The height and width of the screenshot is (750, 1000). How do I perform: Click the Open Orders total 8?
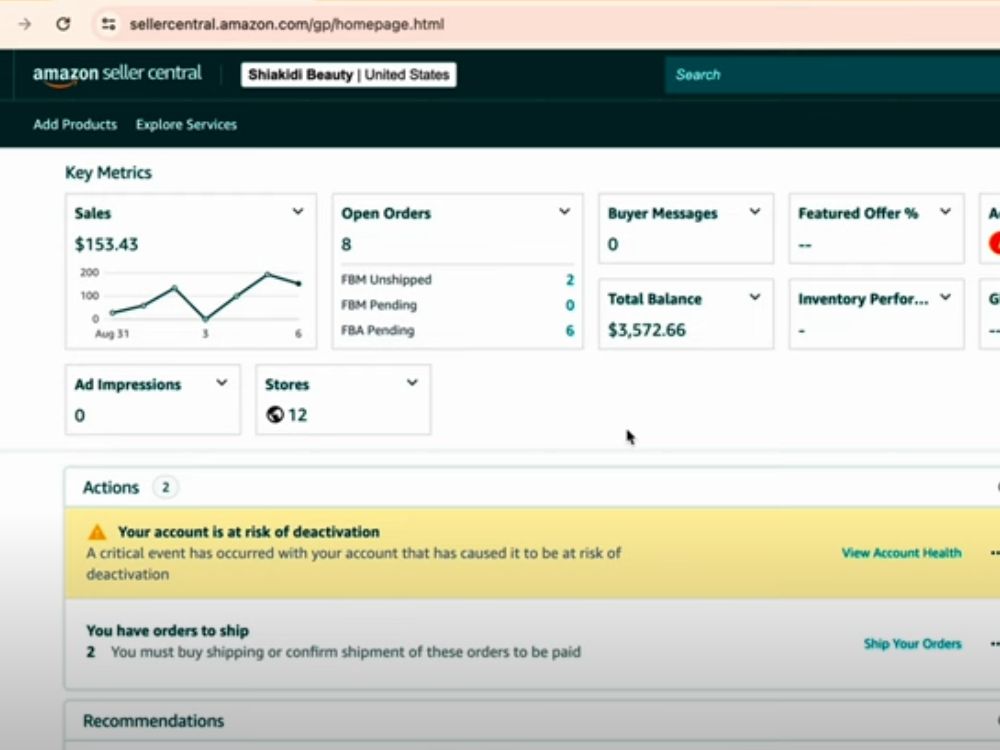coord(346,244)
